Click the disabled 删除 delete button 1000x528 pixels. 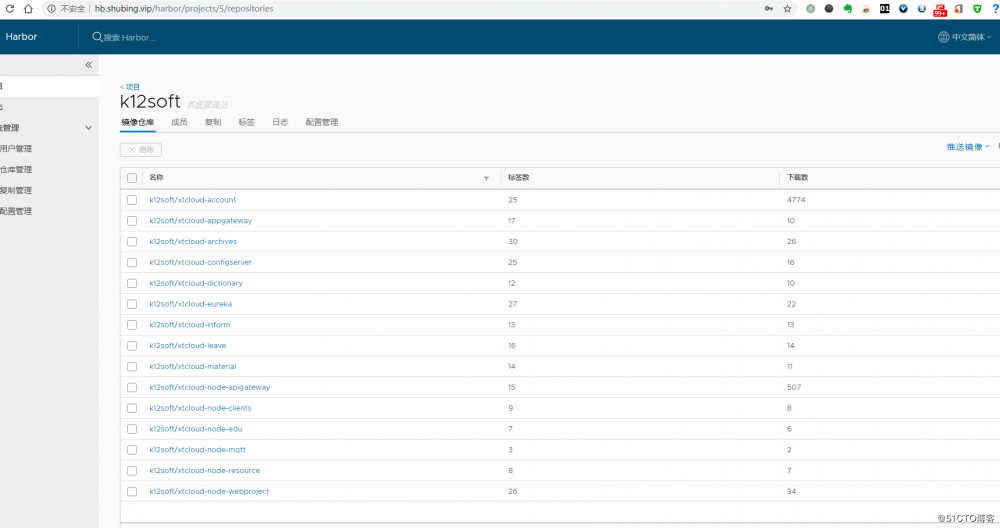(141, 150)
